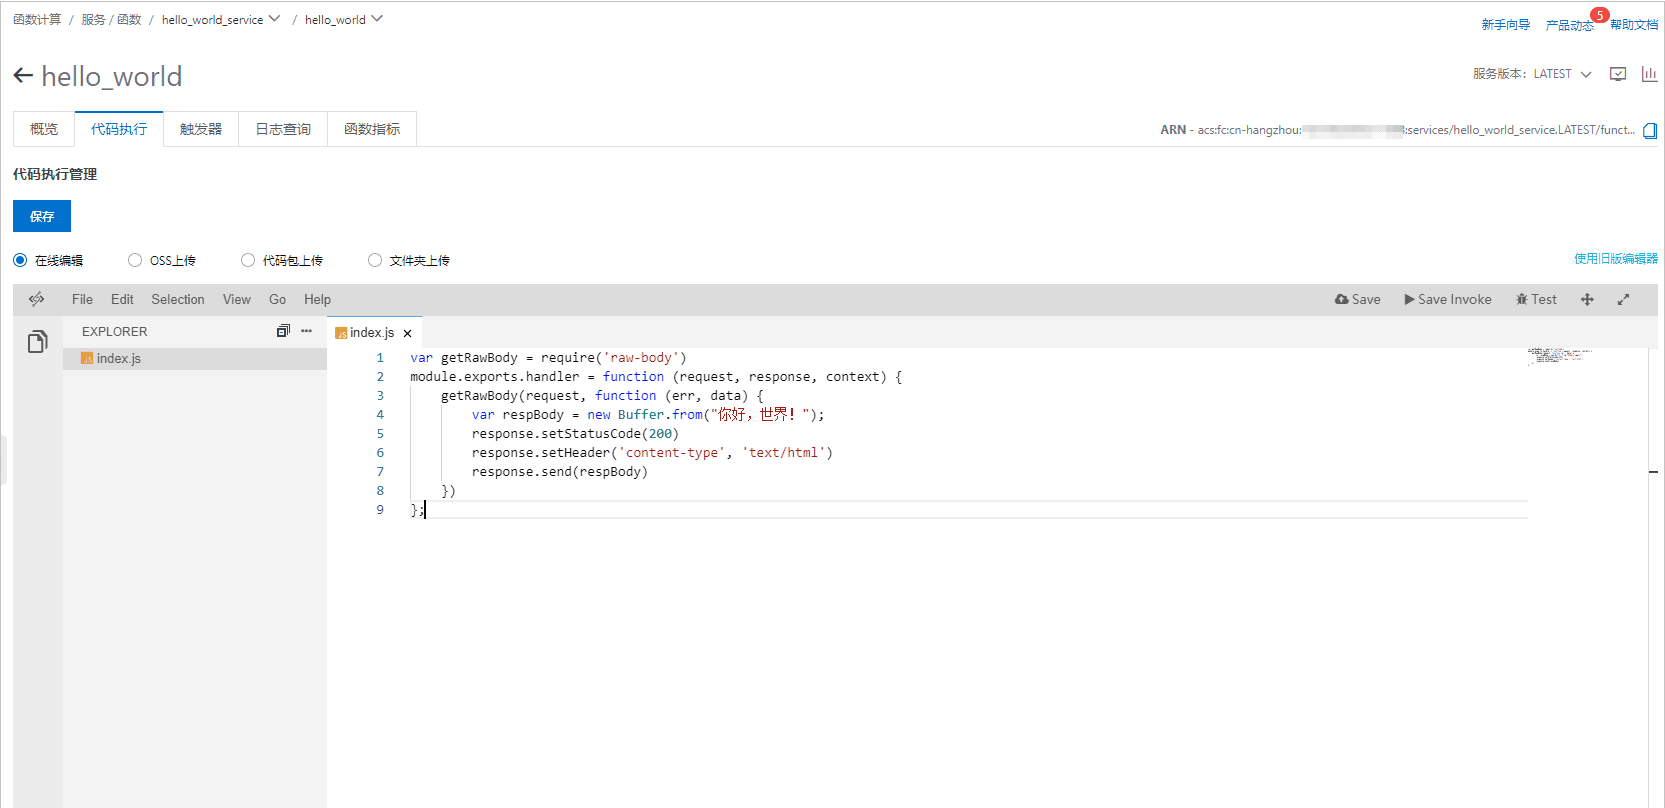Open the Help menu

pyautogui.click(x=318, y=299)
